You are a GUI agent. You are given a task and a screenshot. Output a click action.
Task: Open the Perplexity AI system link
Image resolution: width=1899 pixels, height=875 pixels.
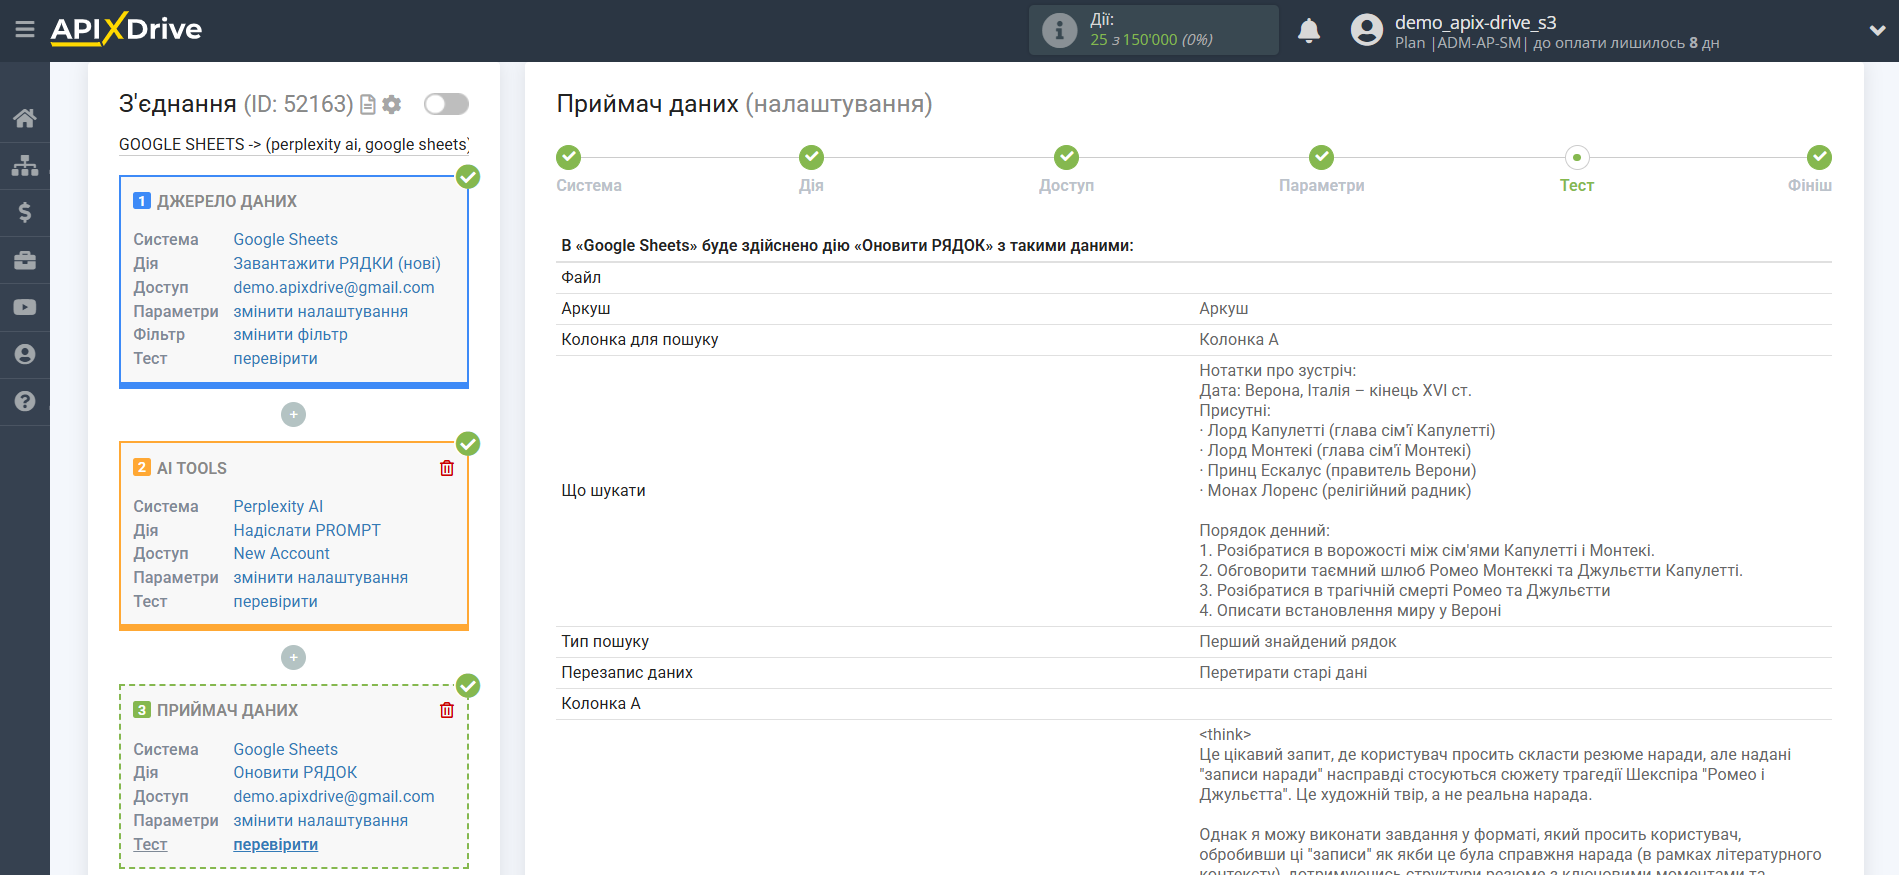click(x=278, y=506)
